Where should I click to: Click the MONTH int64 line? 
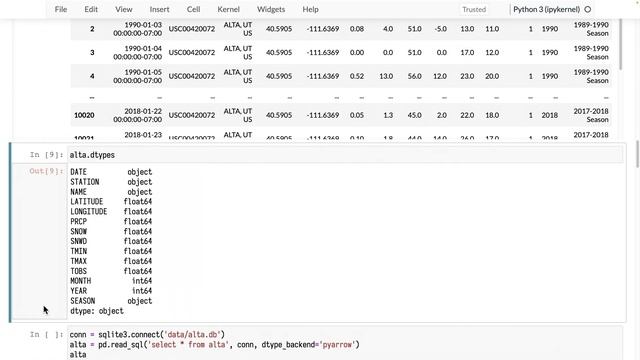click(x=111, y=281)
